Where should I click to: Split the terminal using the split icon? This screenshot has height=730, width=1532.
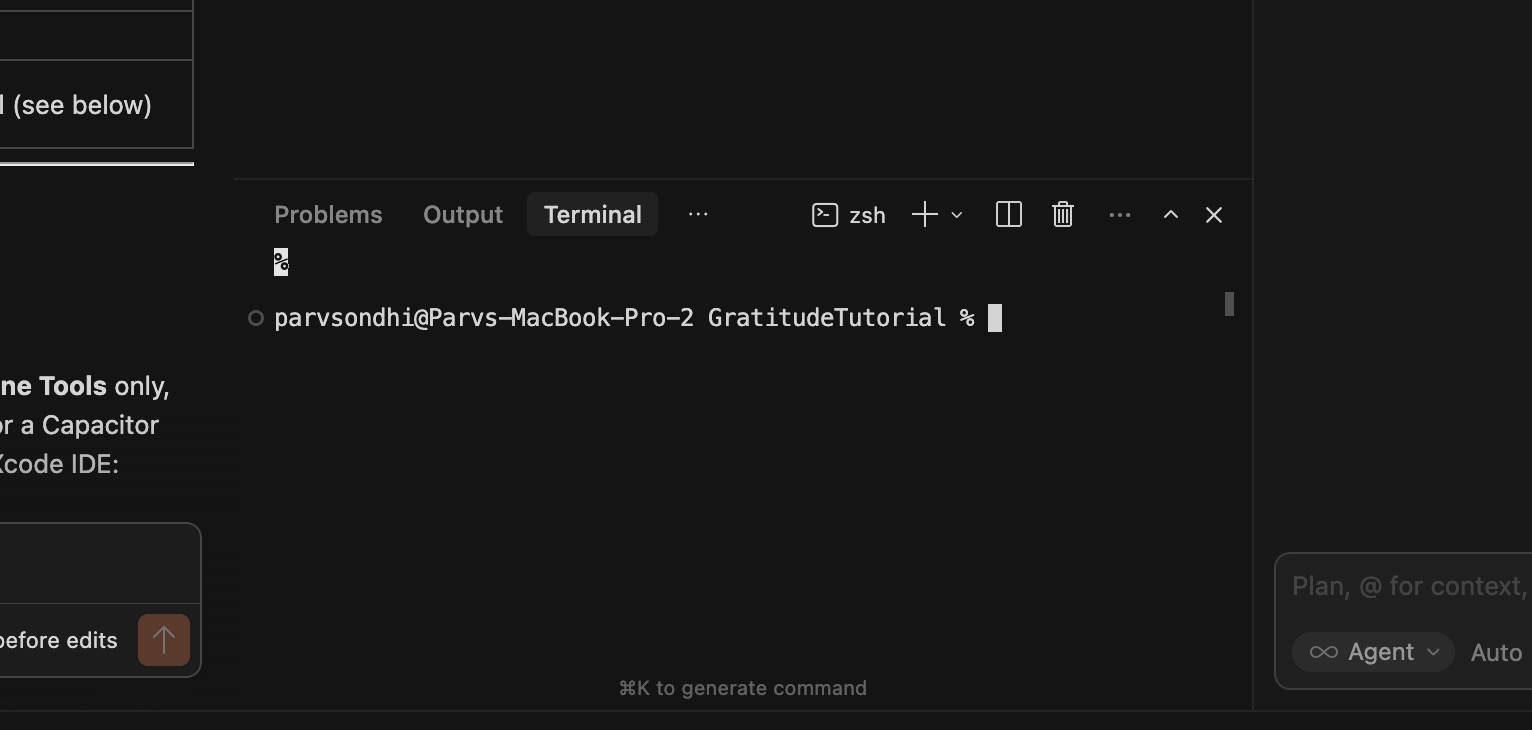(x=1008, y=214)
